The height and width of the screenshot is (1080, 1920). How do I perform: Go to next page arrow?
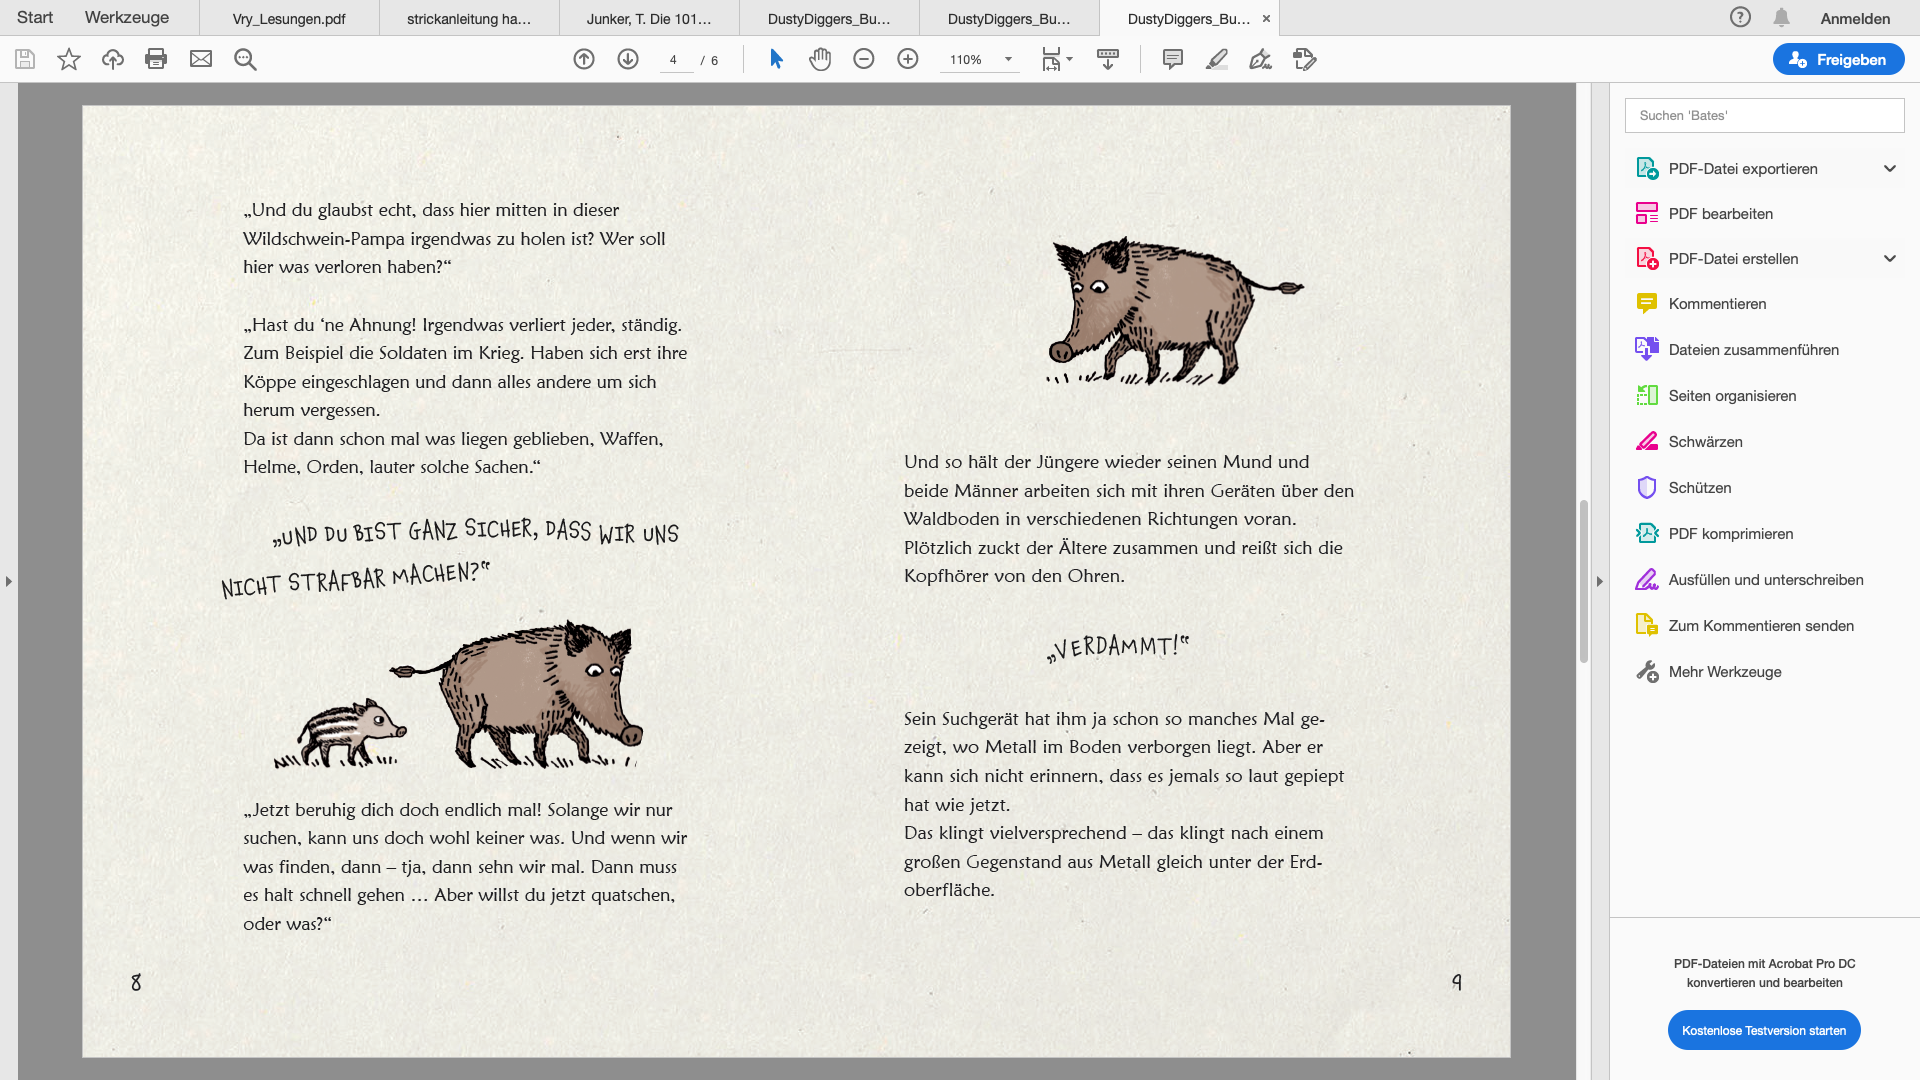[x=628, y=59]
